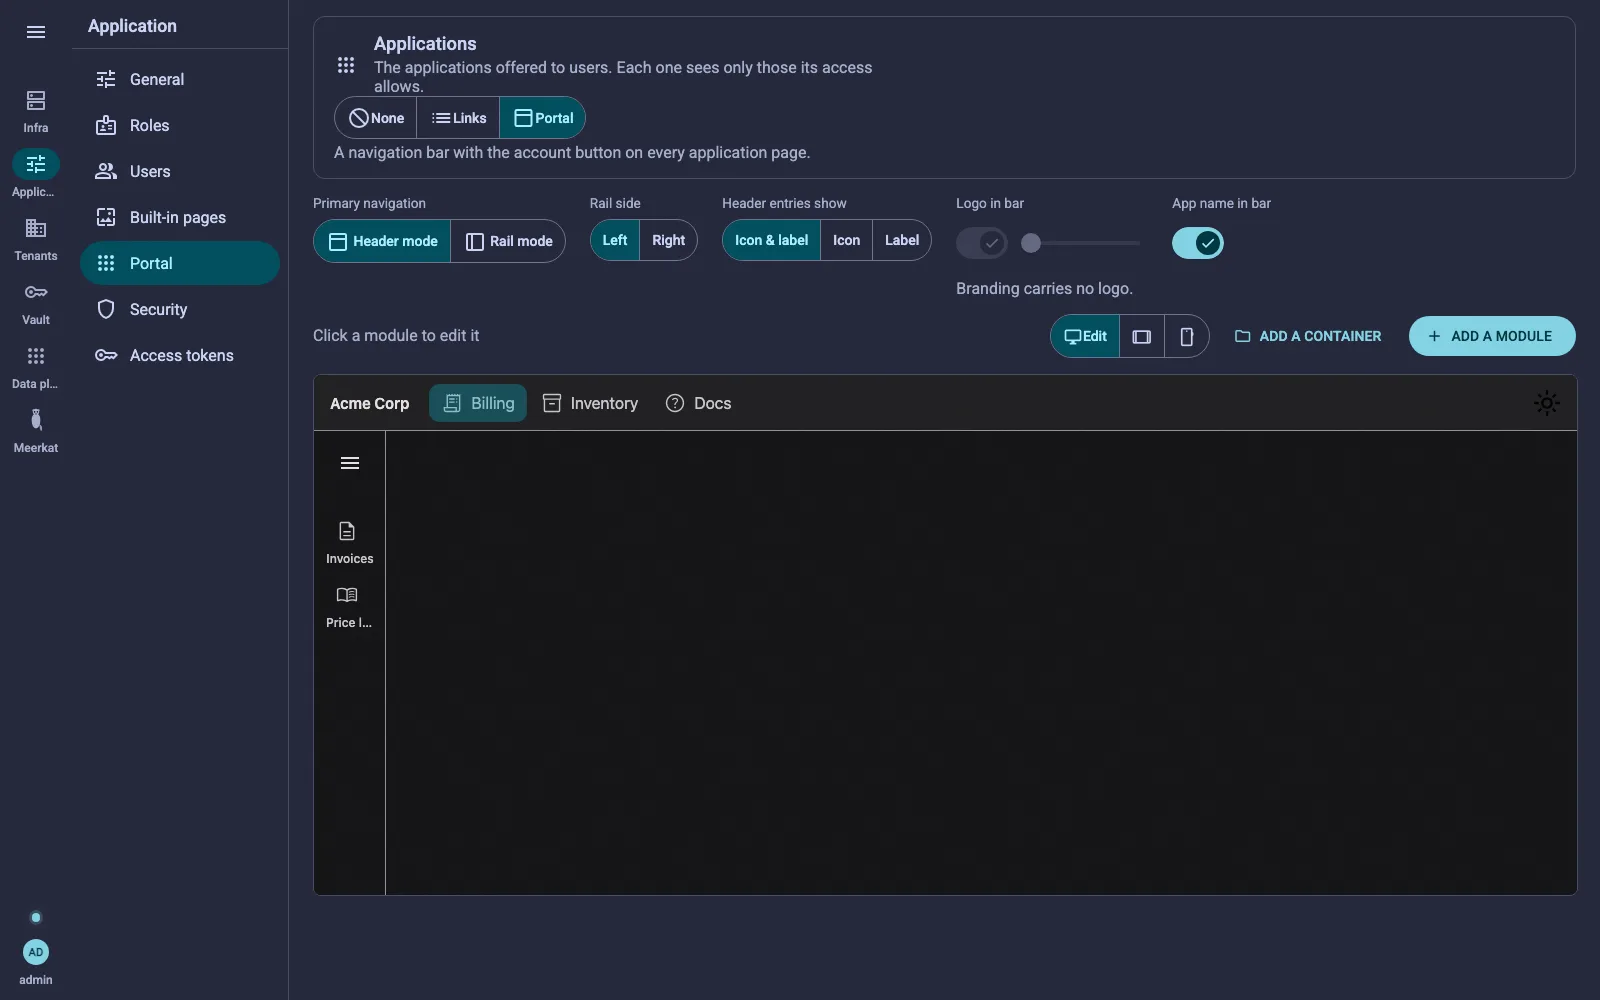Screen dimensions: 1600x1000
Task: Set rail side to Right
Action: coord(668,240)
